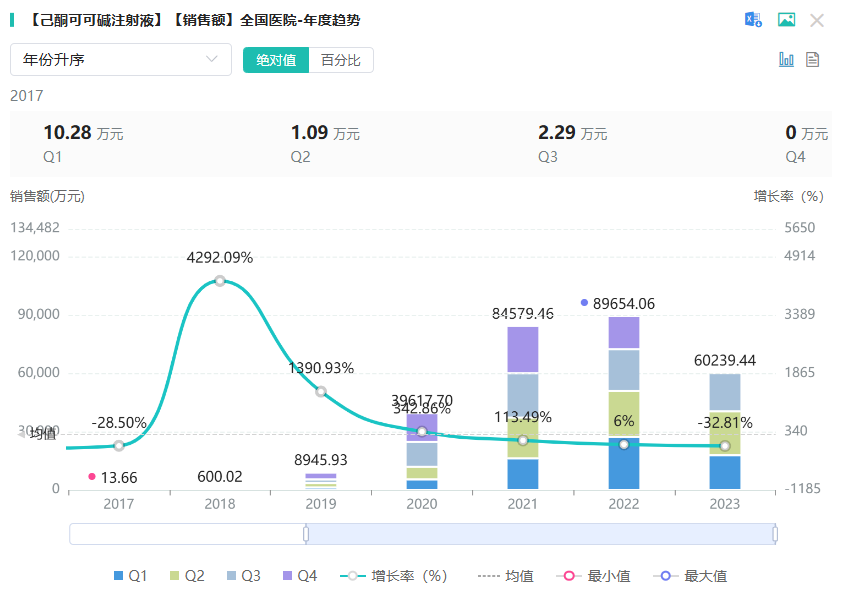Toggle 均值 line in the legend

click(x=506, y=576)
